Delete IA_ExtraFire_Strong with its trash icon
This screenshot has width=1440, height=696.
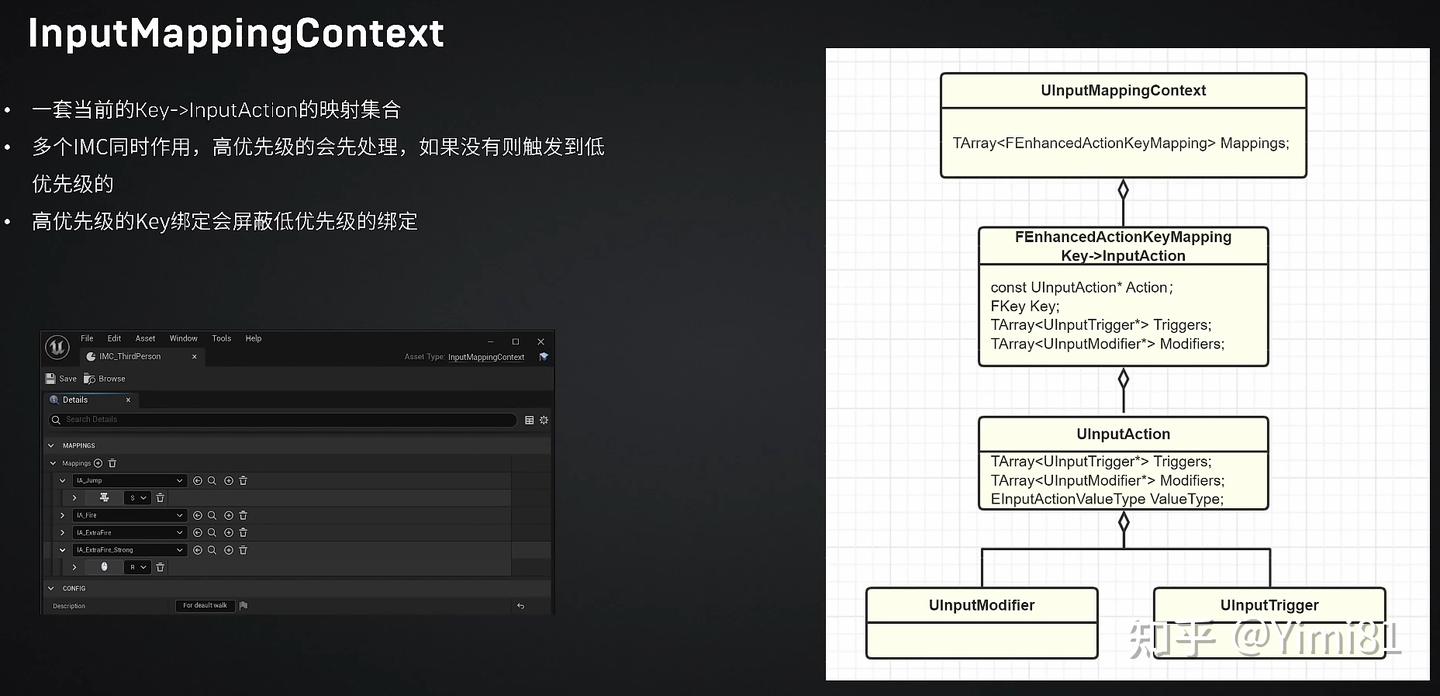point(243,550)
